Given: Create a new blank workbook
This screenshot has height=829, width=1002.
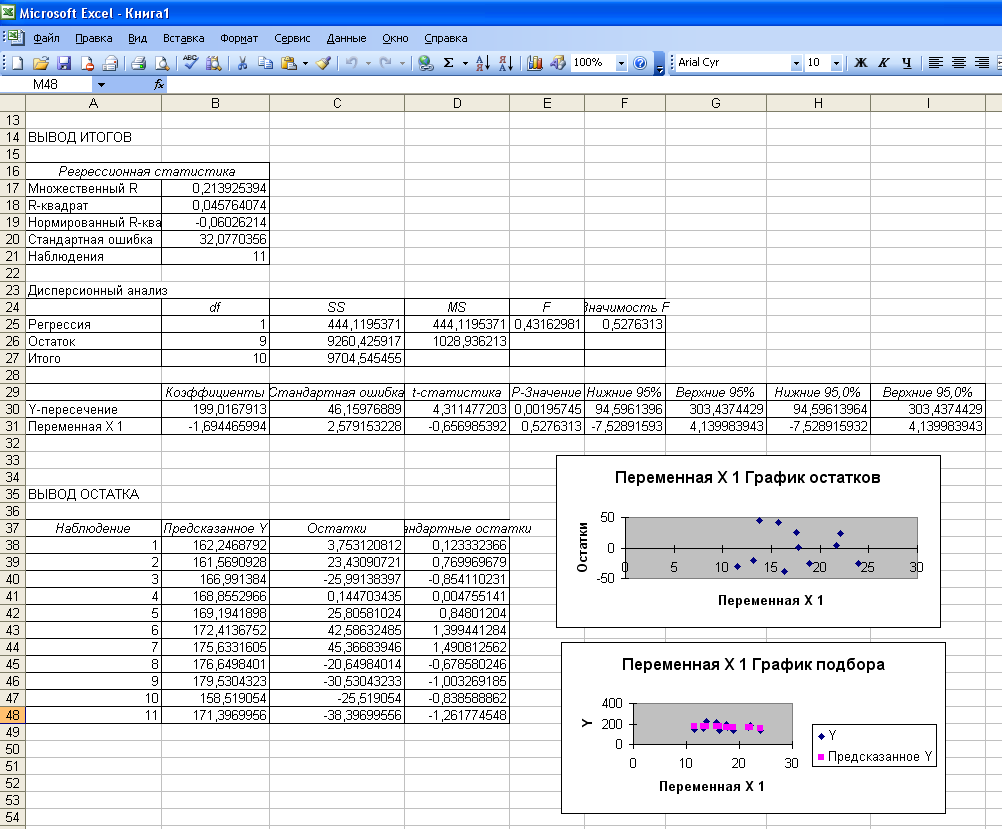Looking at the screenshot, I should coord(17,63).
